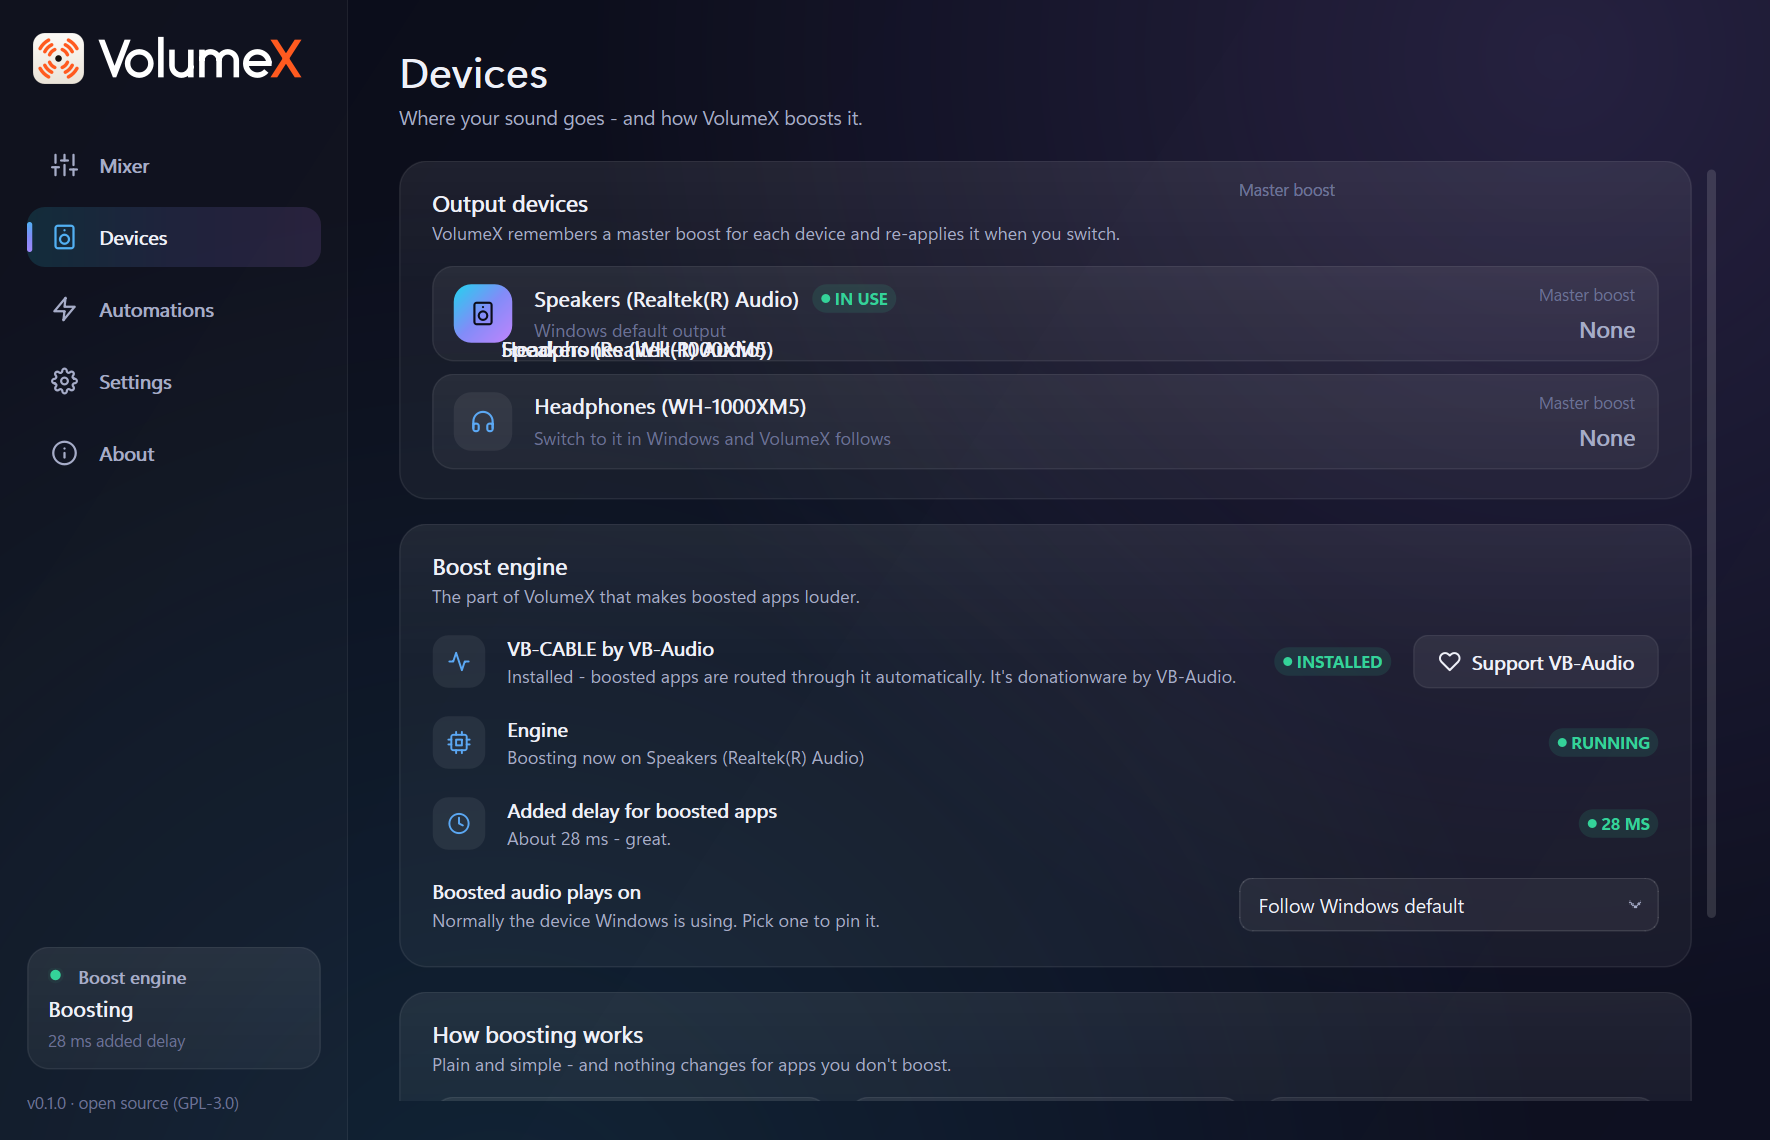Screen dimensions: 1770x1140
Task: Click the VB-CABLE waveform icon
Action: coord(459,661)
